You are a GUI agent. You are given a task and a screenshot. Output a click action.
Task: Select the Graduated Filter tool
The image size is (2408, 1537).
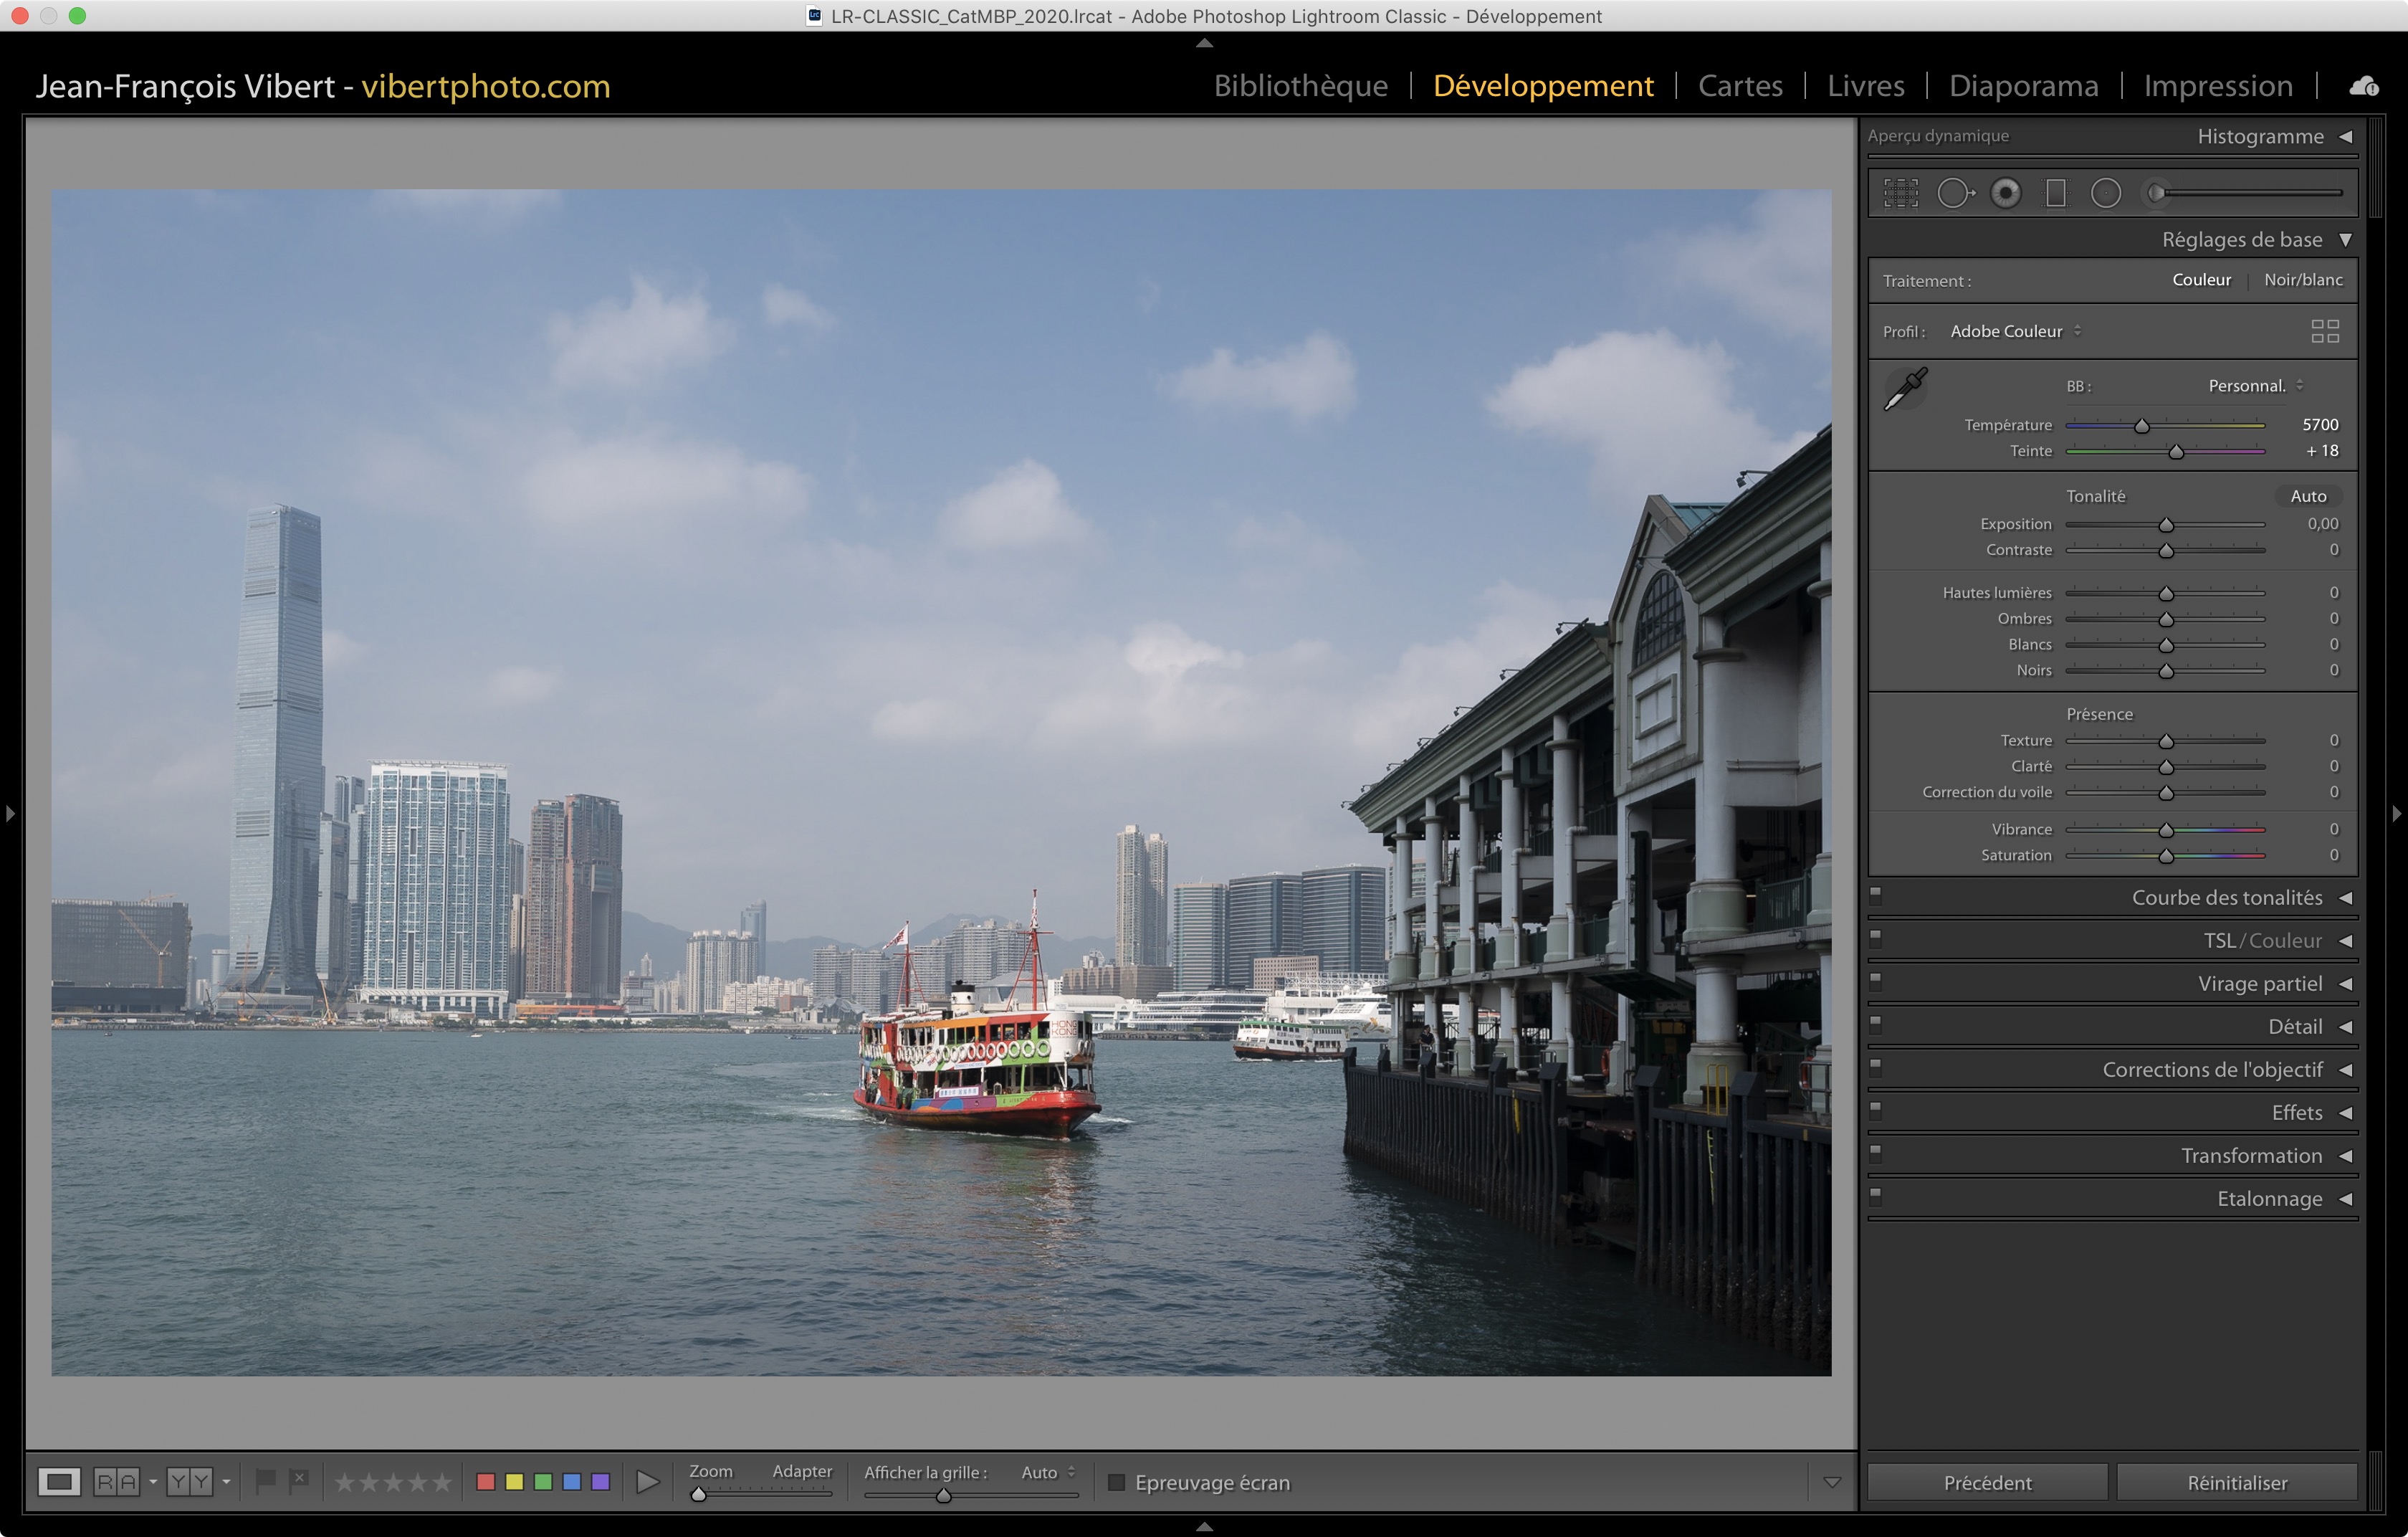pos(2056,193)
